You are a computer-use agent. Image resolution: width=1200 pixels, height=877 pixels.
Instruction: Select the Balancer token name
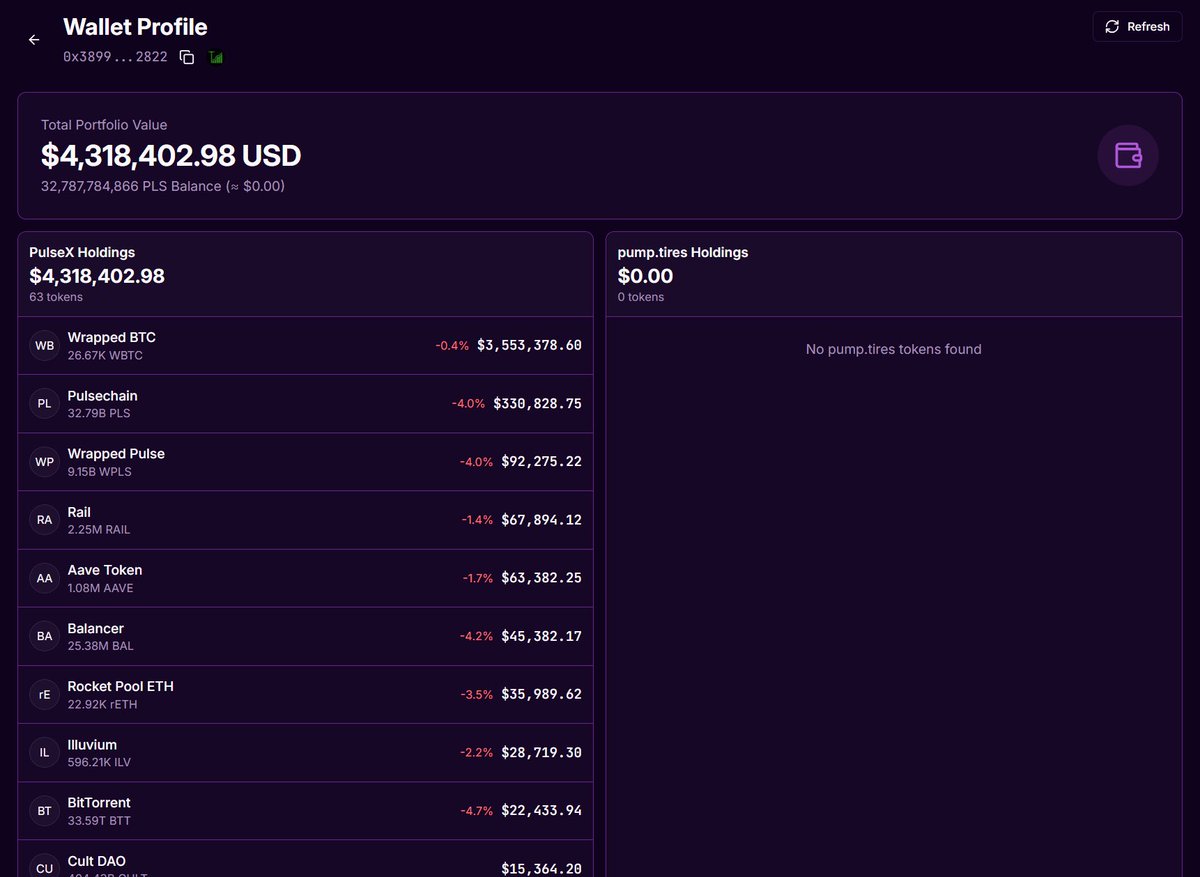pos(96,628)
